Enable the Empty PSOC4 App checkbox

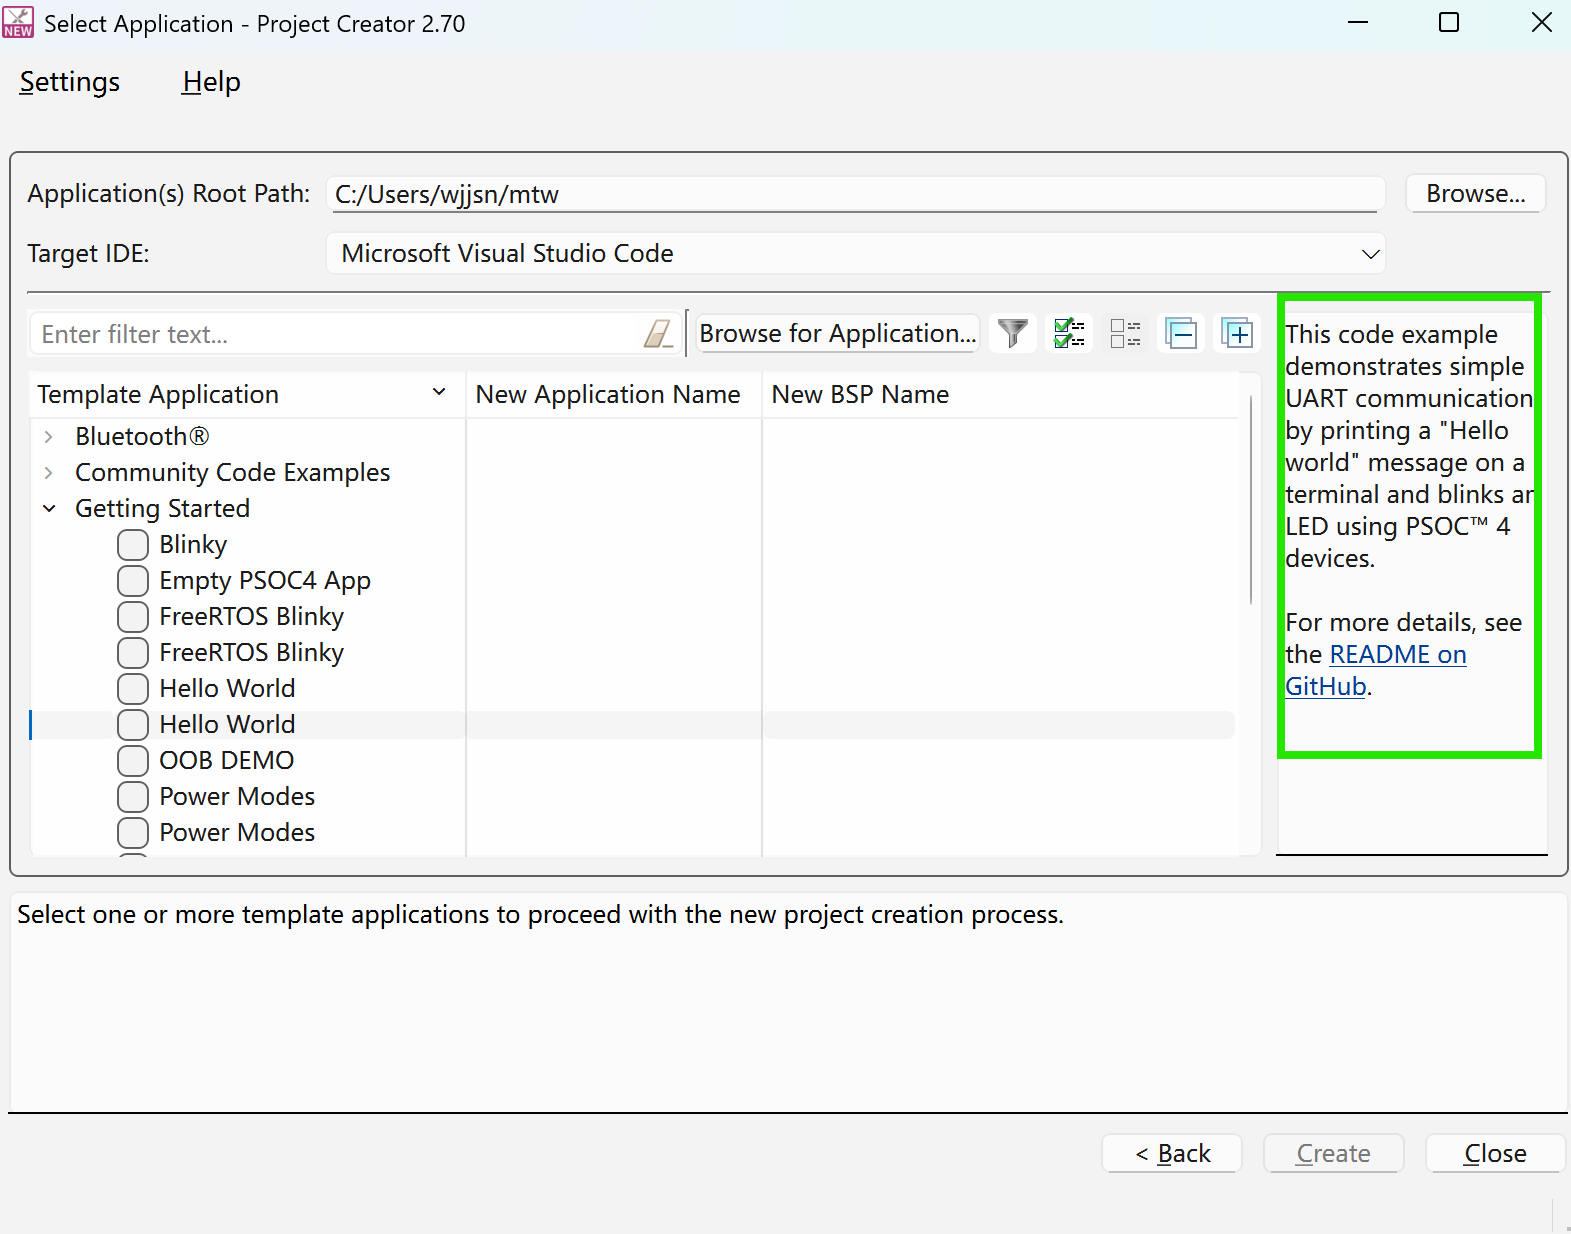pyautogui.click(x=133, y=581)
